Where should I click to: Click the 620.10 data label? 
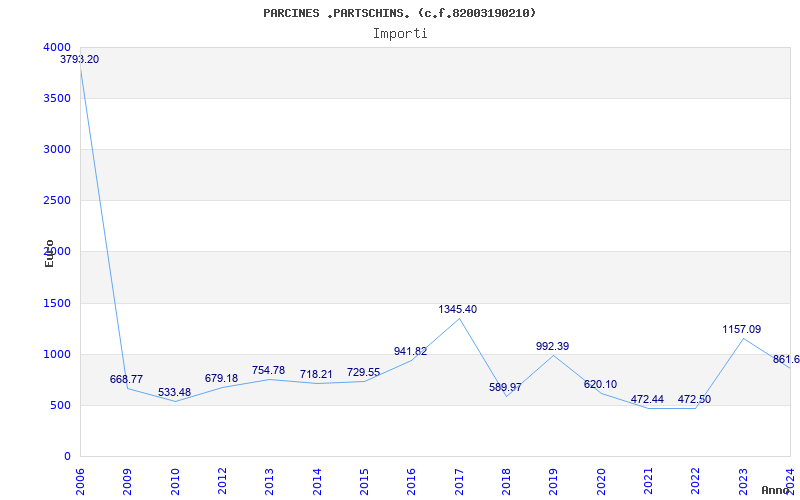600,385
